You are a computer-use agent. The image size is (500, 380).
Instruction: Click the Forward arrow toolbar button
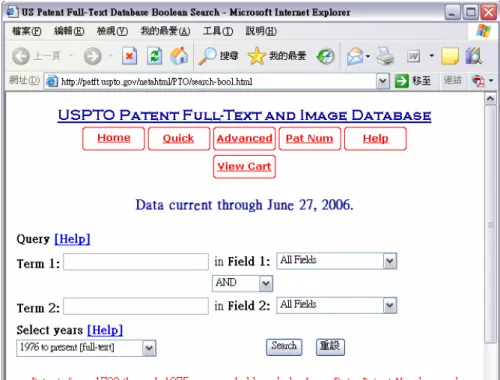point(92,56)
